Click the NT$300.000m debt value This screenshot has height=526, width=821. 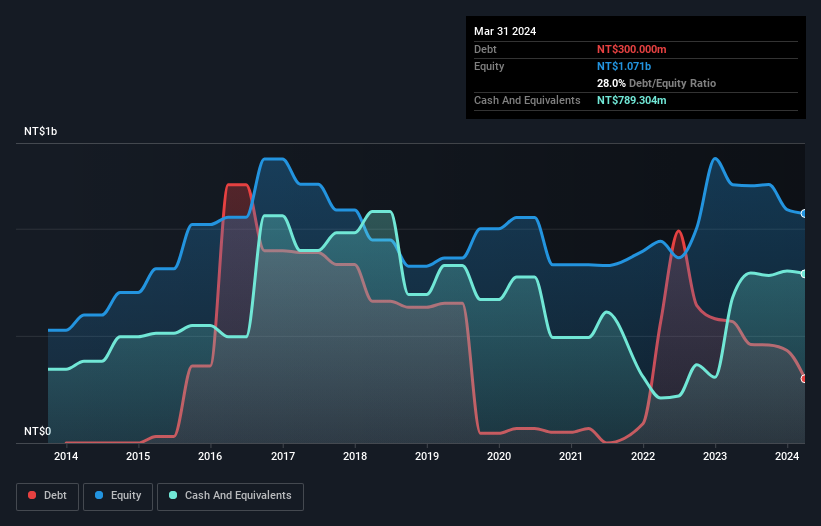pyautogui.click(x=631, y=49)
